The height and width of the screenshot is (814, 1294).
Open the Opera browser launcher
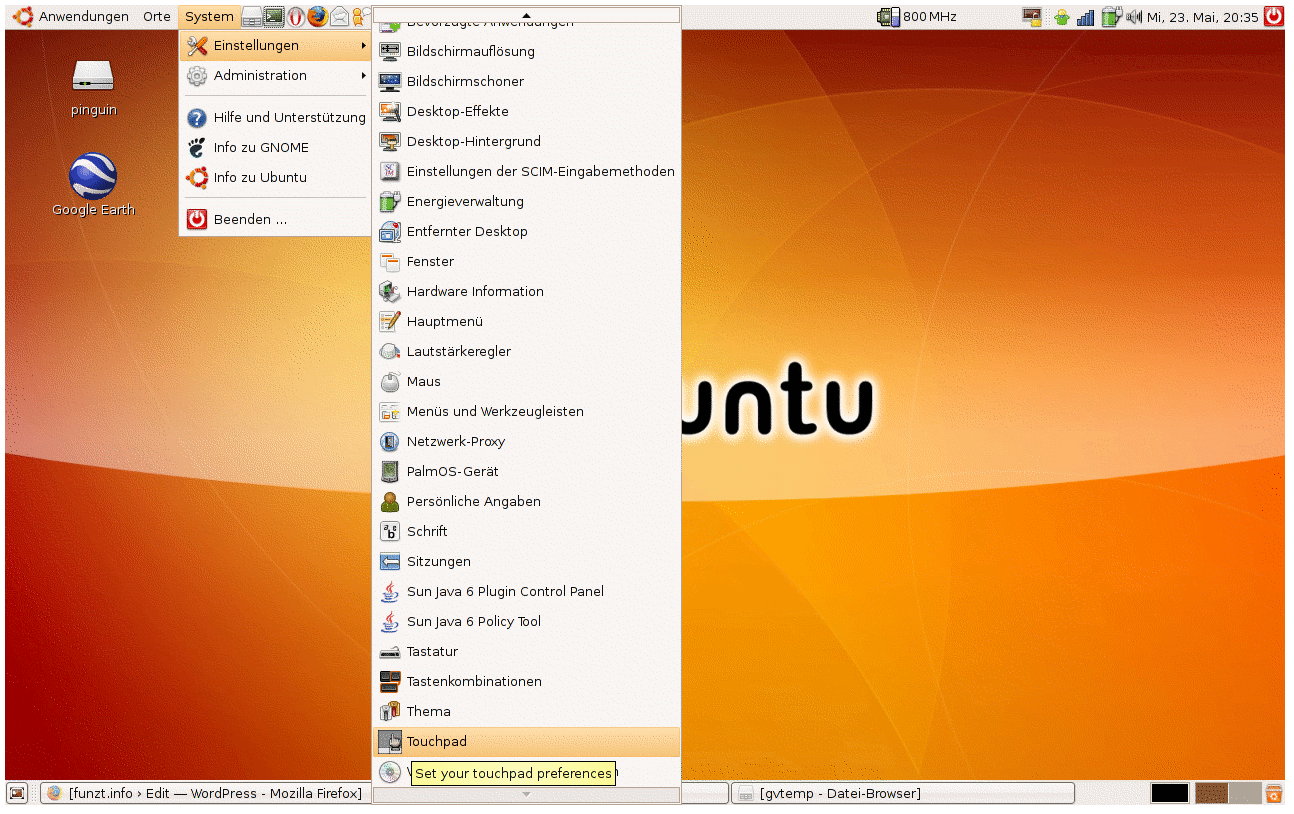[x=296, y=16]
